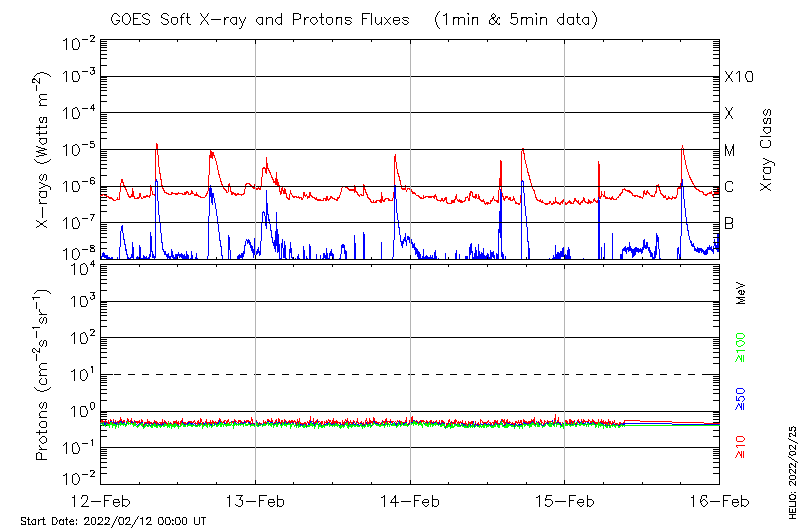Click the MeV unit label beside proton panel
800x530 pixels.
(742, 293)
